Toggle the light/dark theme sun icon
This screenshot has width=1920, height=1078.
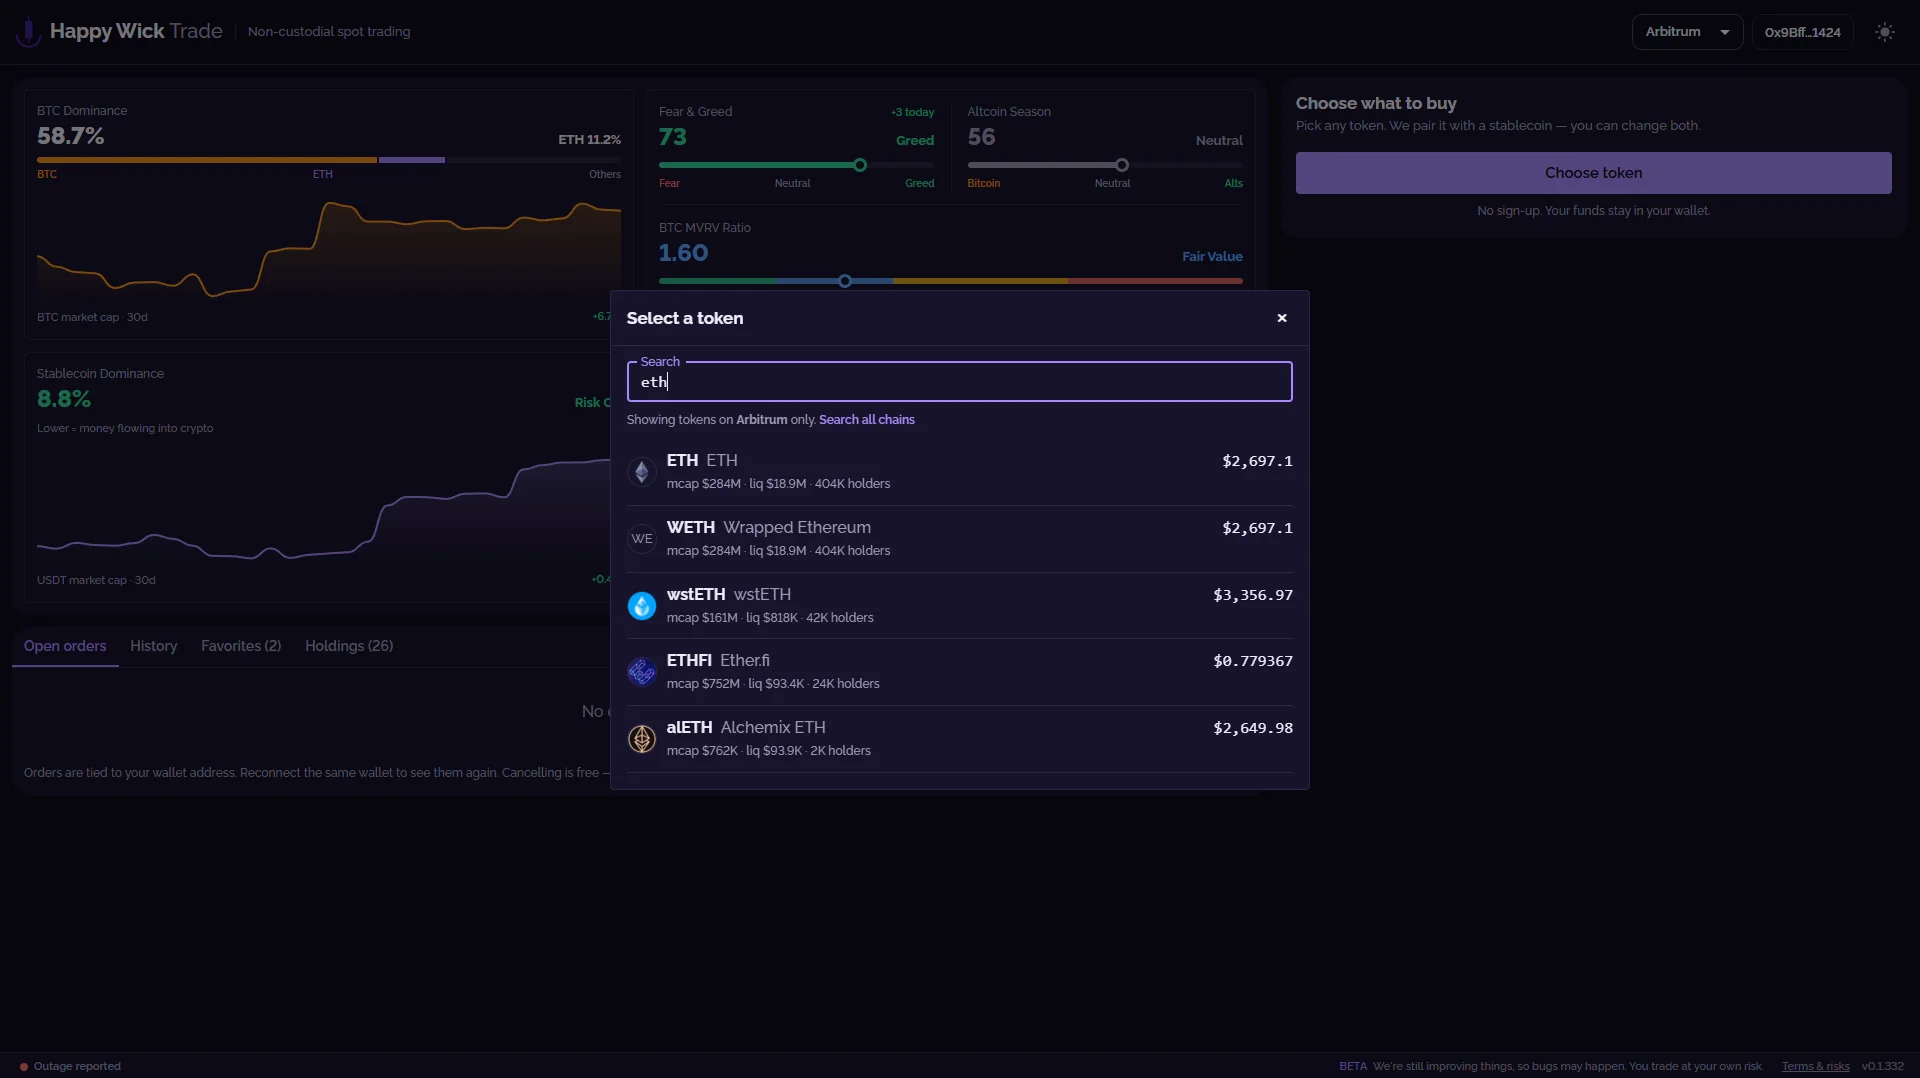point(1885,32)
